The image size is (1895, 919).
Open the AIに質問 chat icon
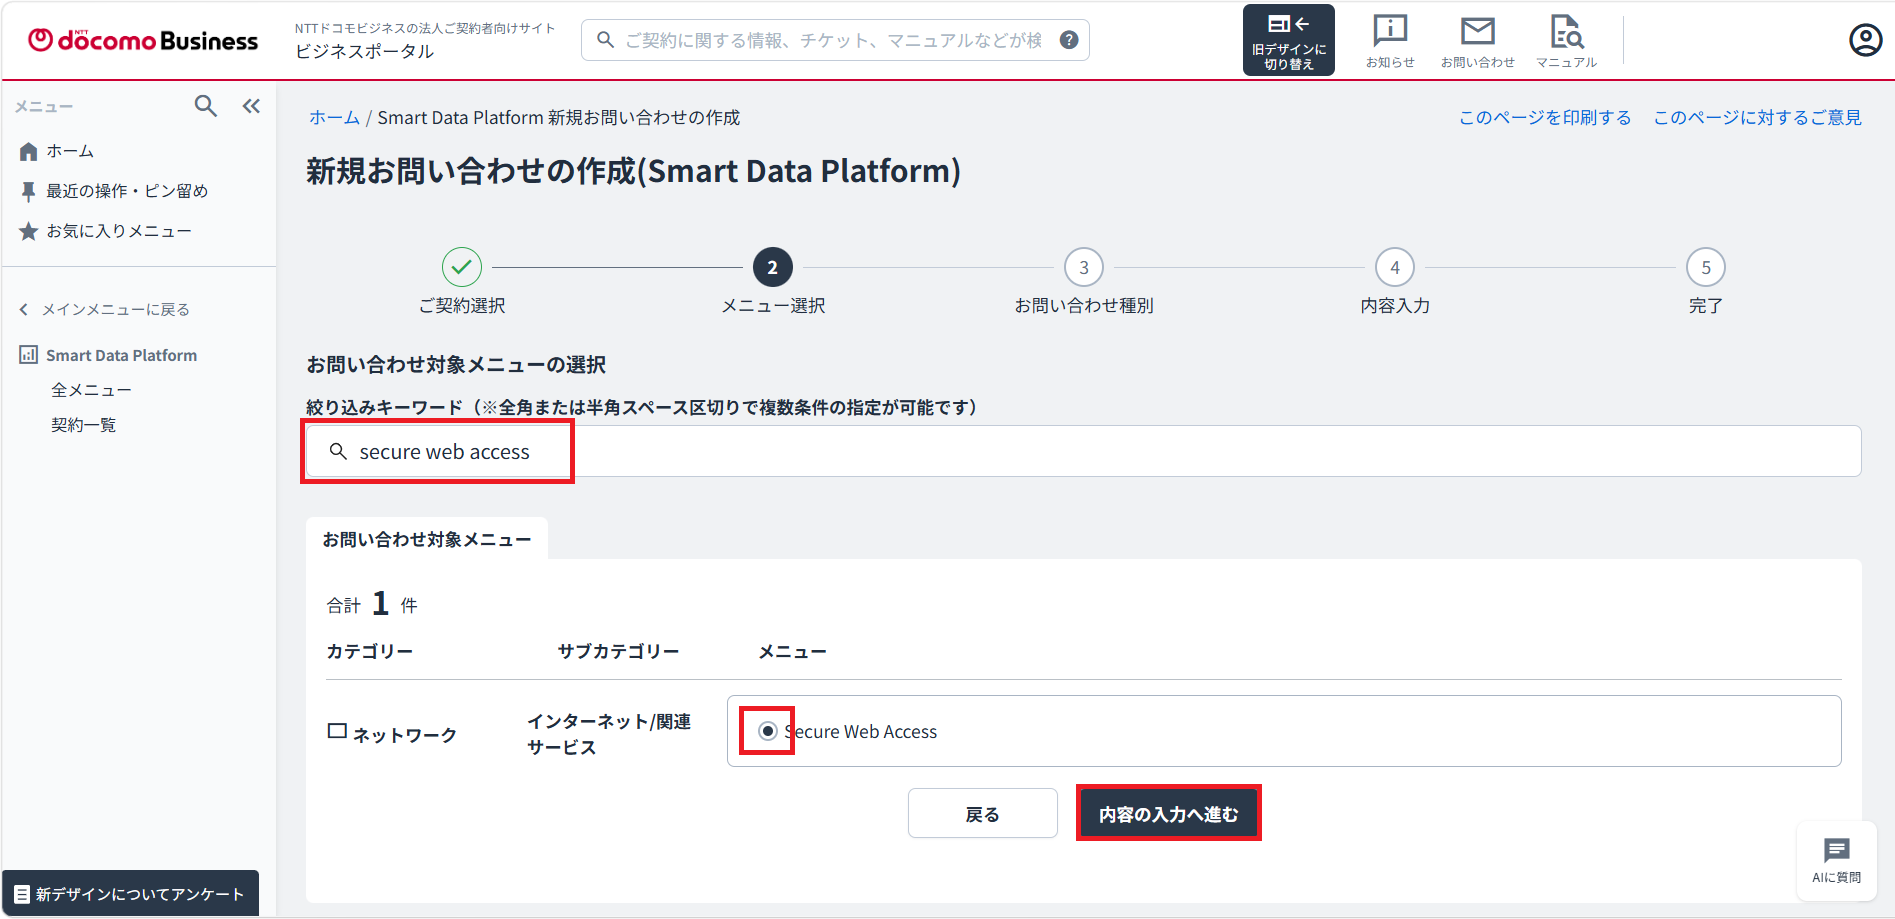[x=1836, y=861]
